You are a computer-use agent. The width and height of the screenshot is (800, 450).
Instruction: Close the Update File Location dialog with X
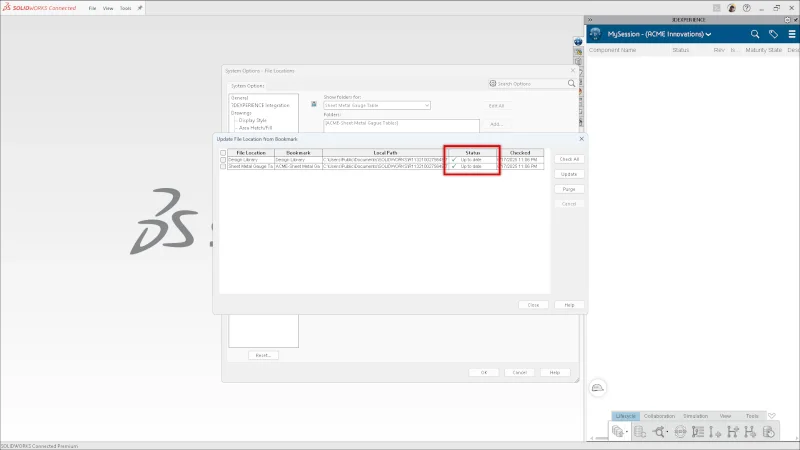pos(581,139)
